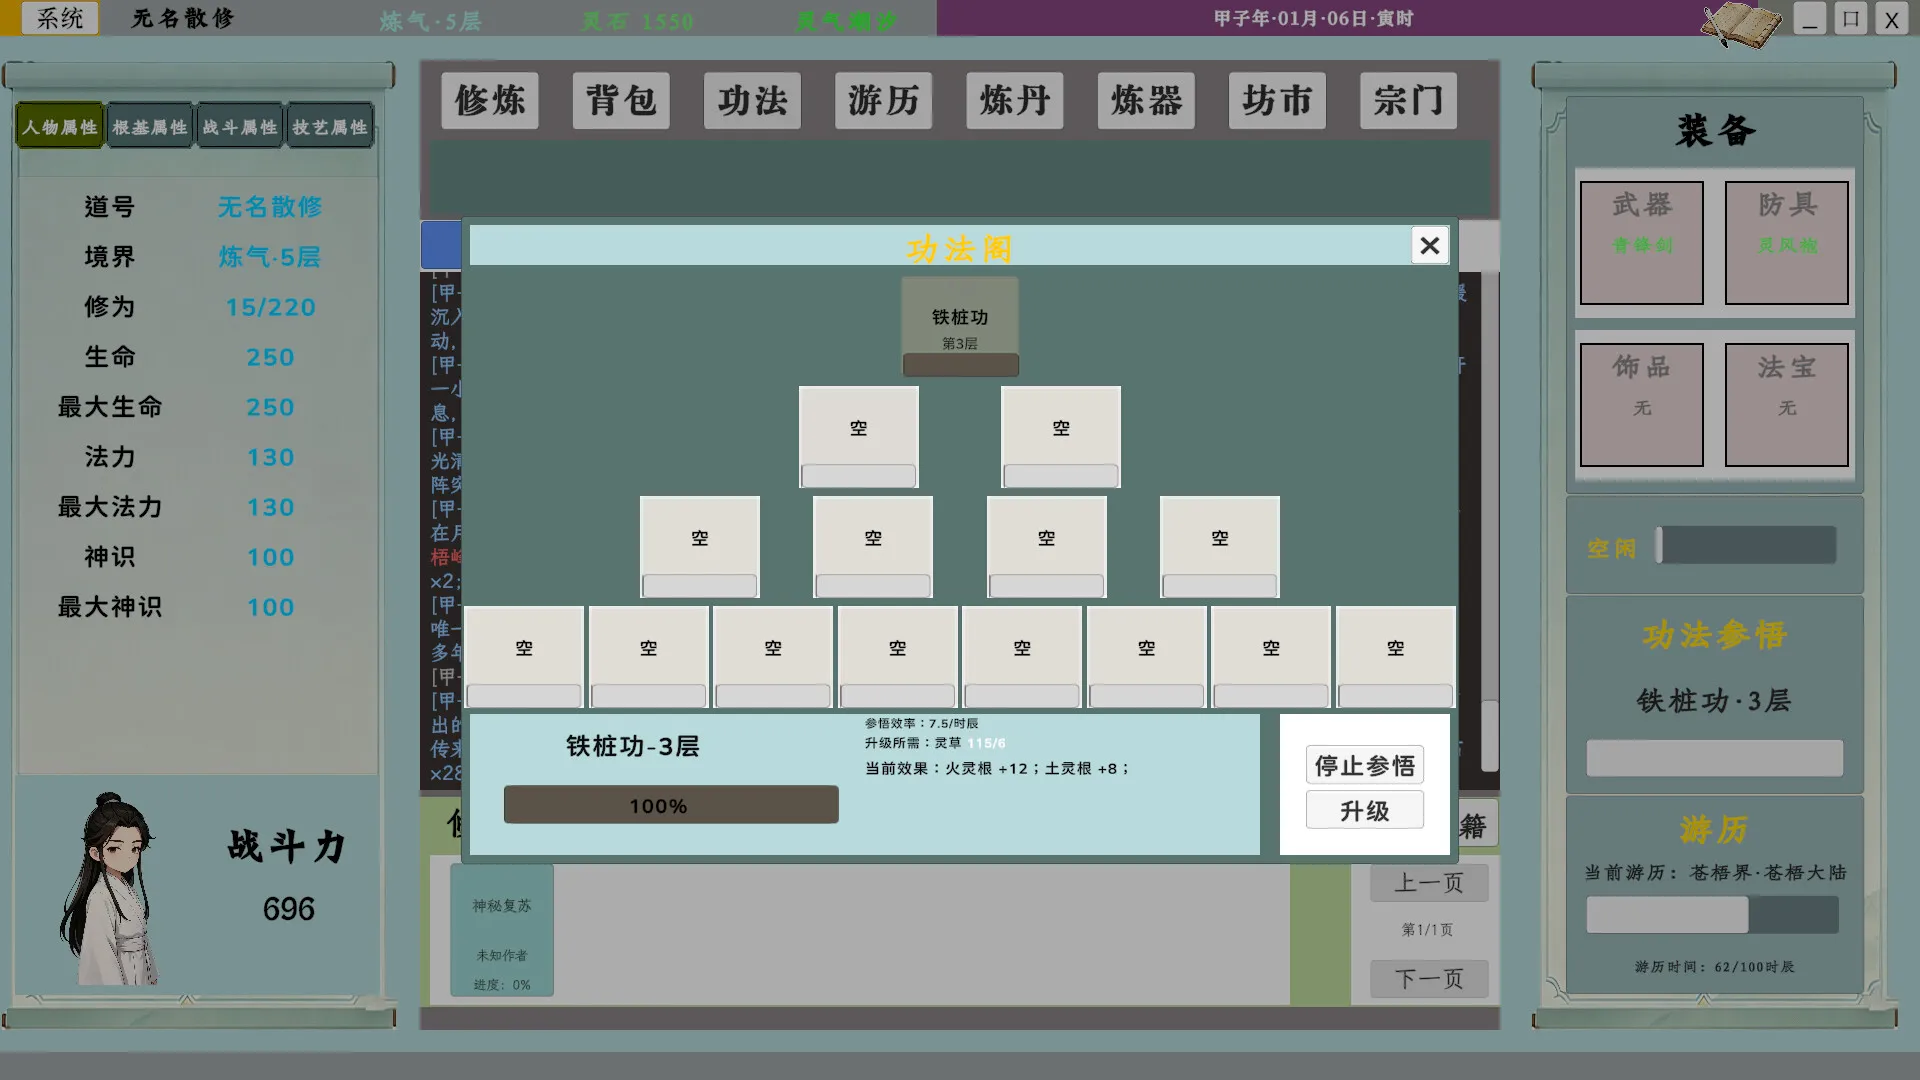This screenshot has width=1920, height=1080.
Task: Select the 饰品 accessory slot
Action: (x=1642, y=405)
